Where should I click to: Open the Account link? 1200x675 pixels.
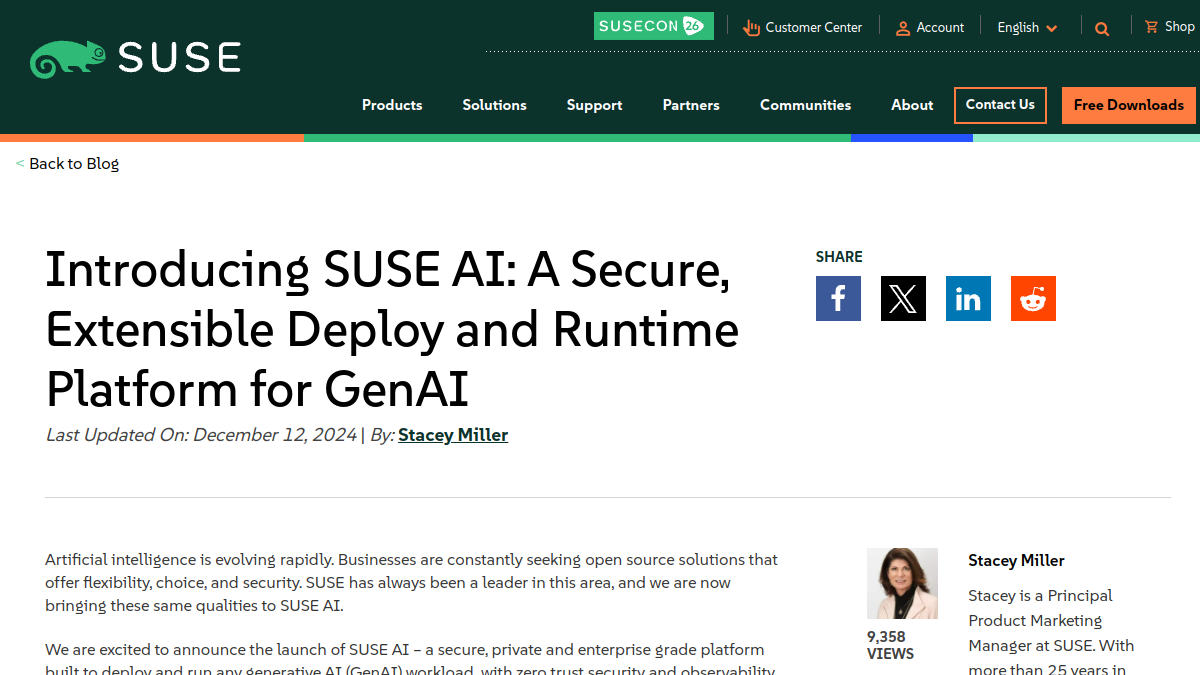(x=940, y=28)
